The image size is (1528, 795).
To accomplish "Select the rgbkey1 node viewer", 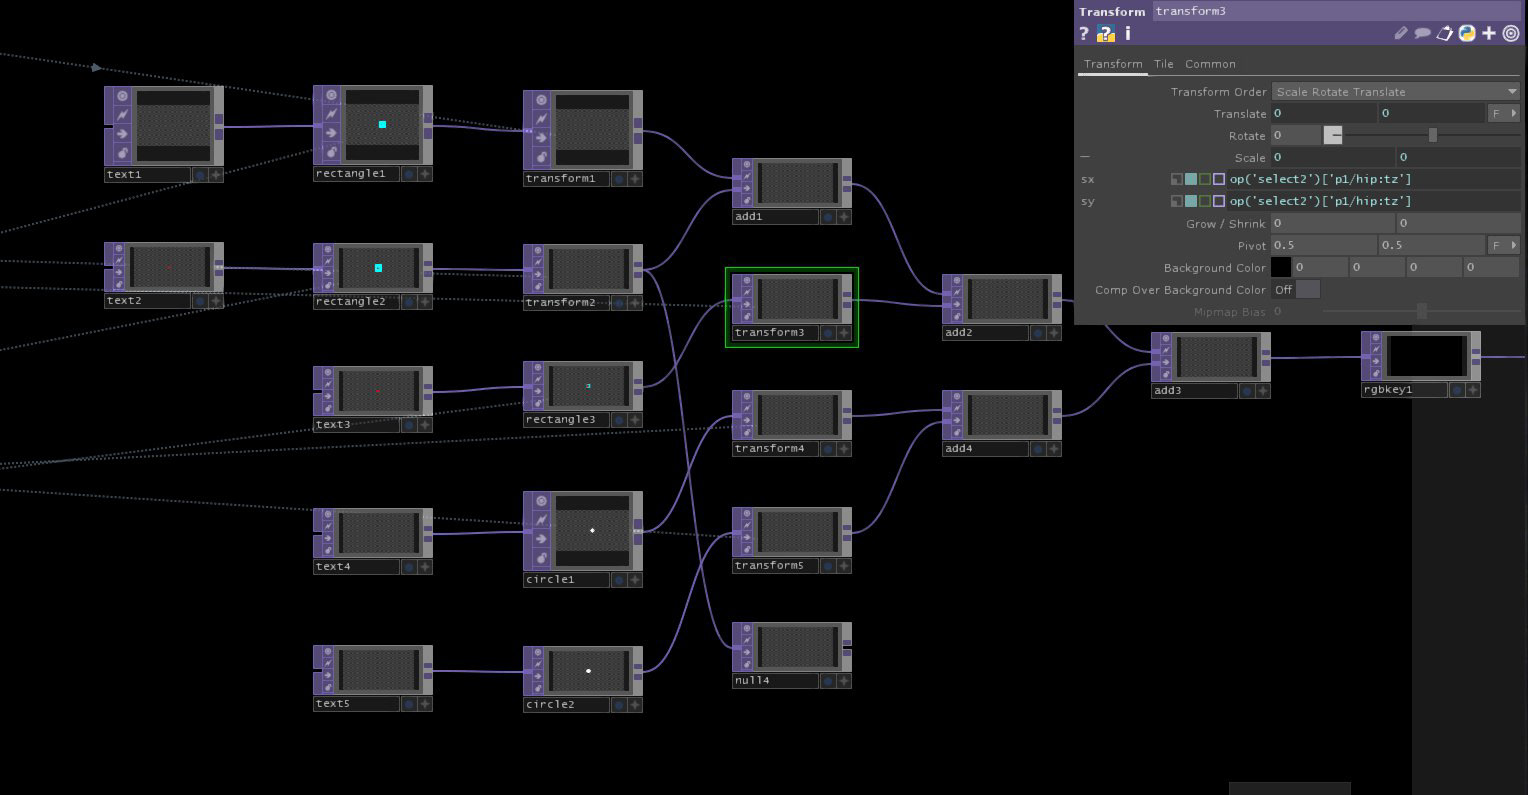I will click(x=1427, y=356).
